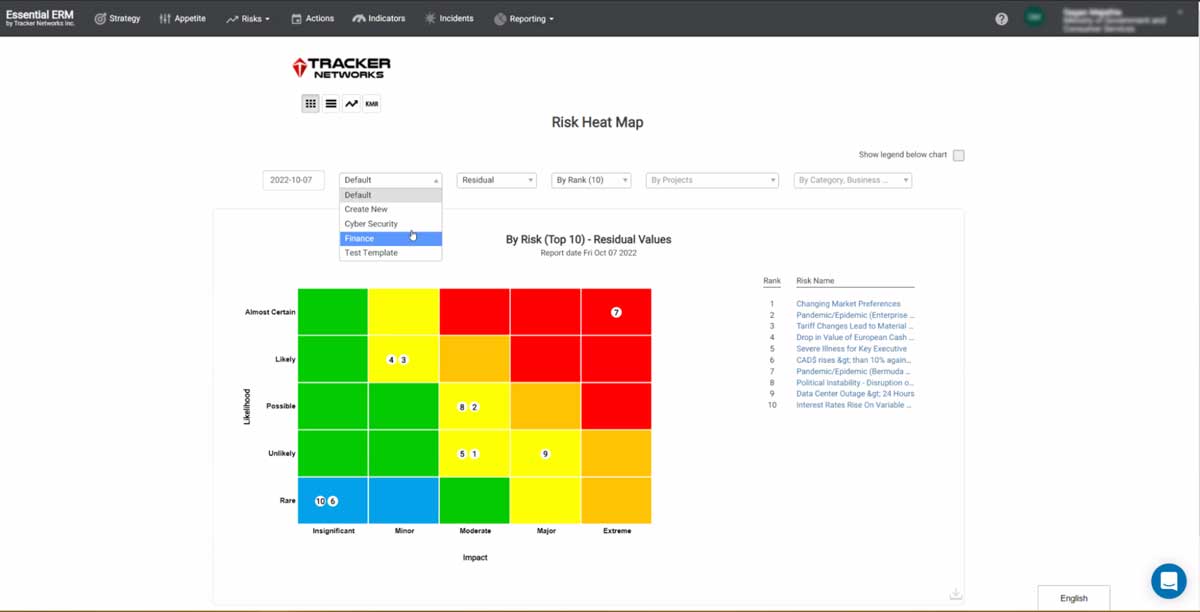
Task: Select the grid heat map view
Action: tap(310, 103)
